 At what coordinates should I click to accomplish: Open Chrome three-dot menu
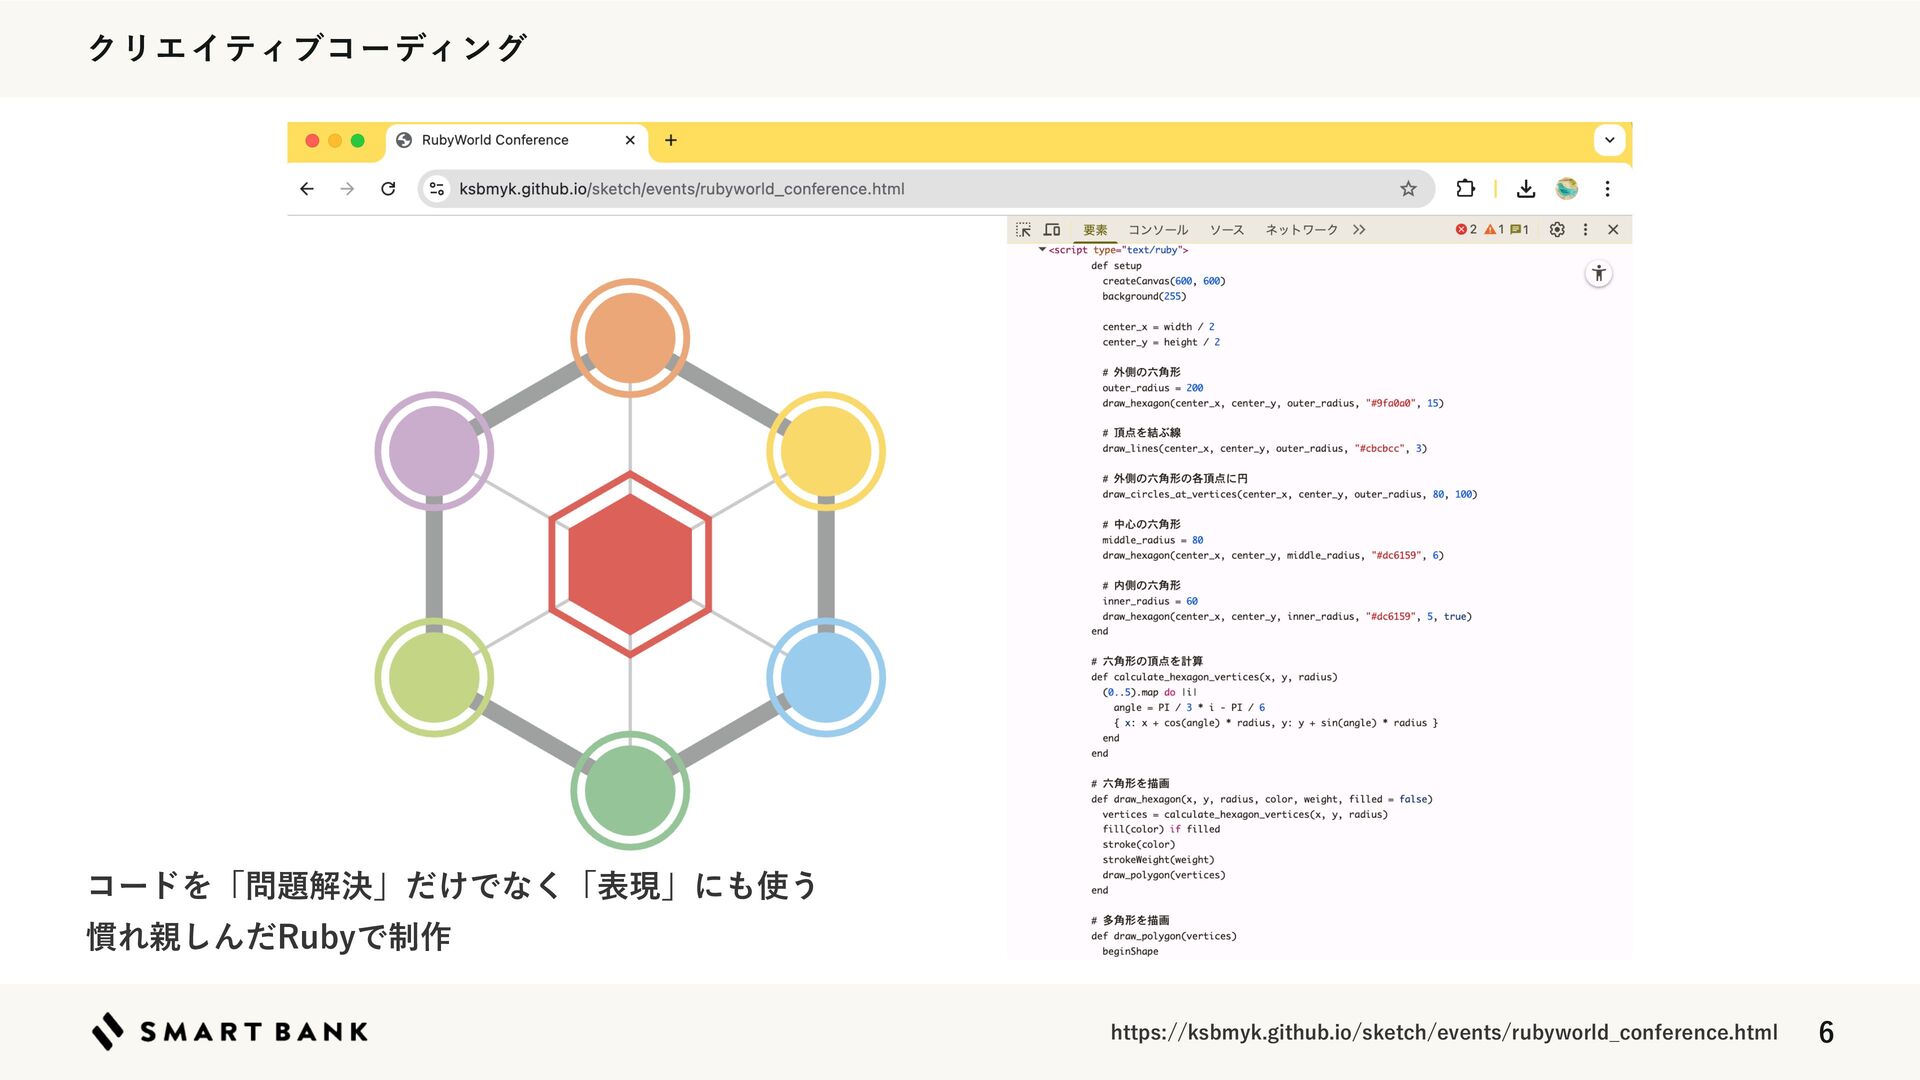tap(1607, 189)
